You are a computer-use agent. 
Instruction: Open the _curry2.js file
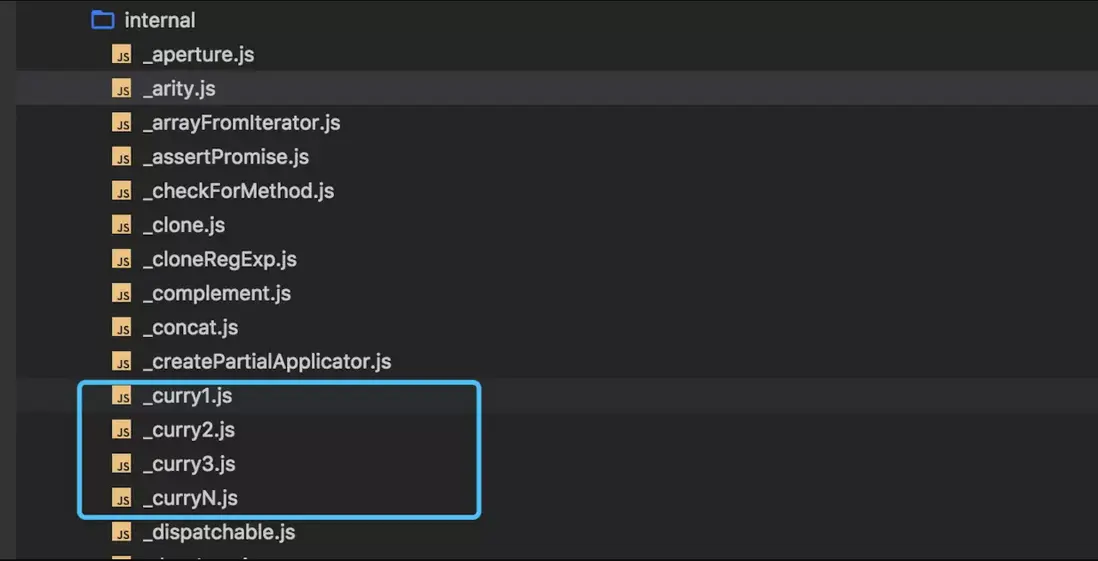[188, 430]
